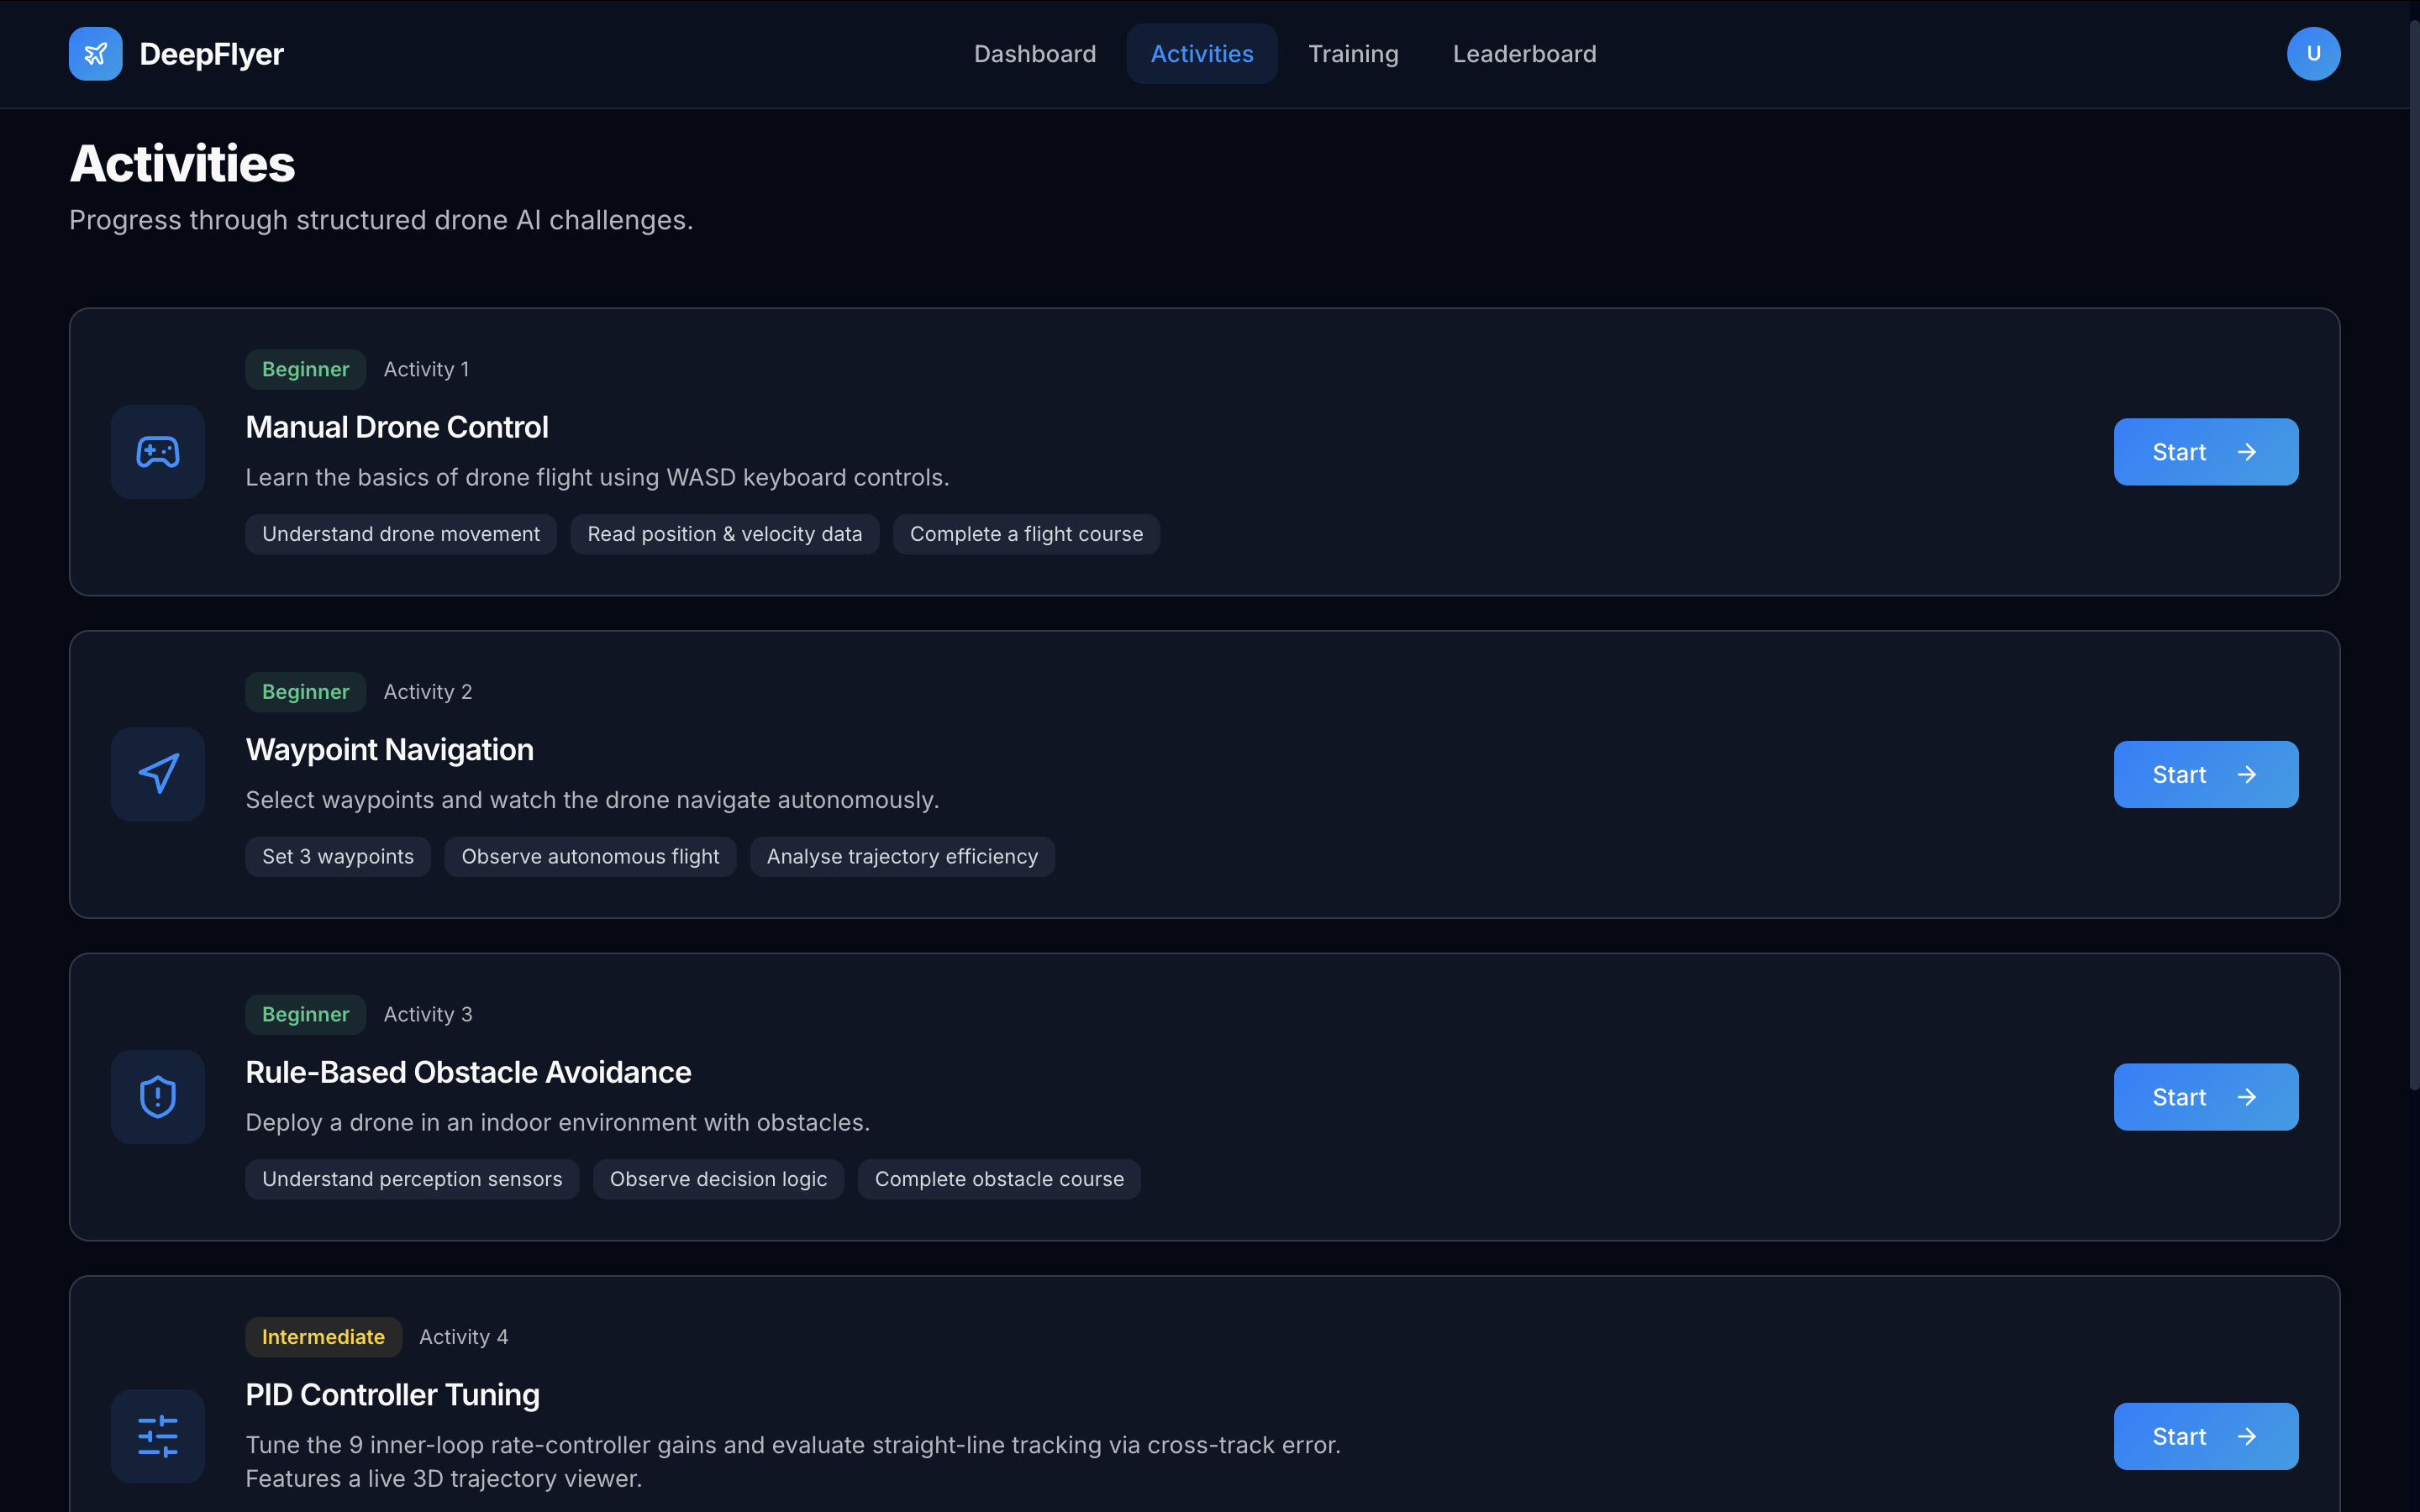Click the 'Tune the 9 inner-loop' description
2420x1512 pixels.
pyautogui.click(x=793, y=1462)
